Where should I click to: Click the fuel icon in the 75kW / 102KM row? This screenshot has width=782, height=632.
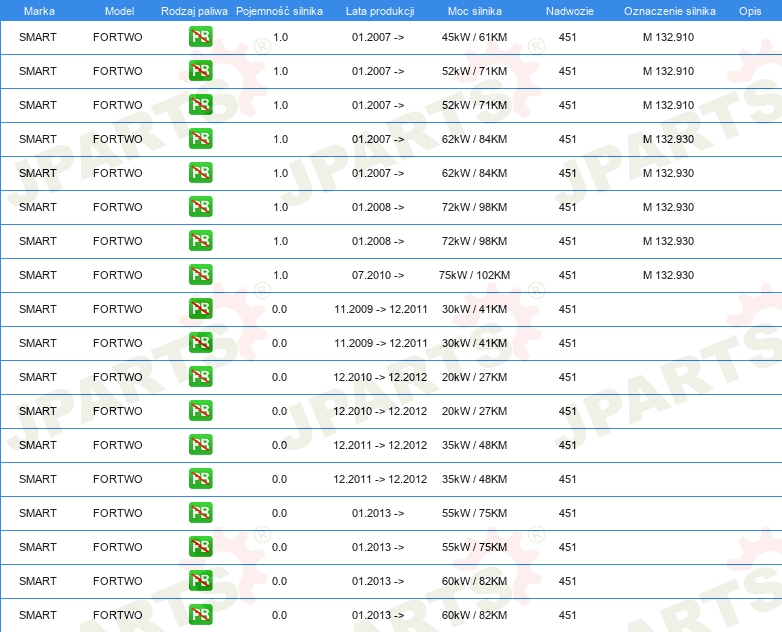point(200,275)
